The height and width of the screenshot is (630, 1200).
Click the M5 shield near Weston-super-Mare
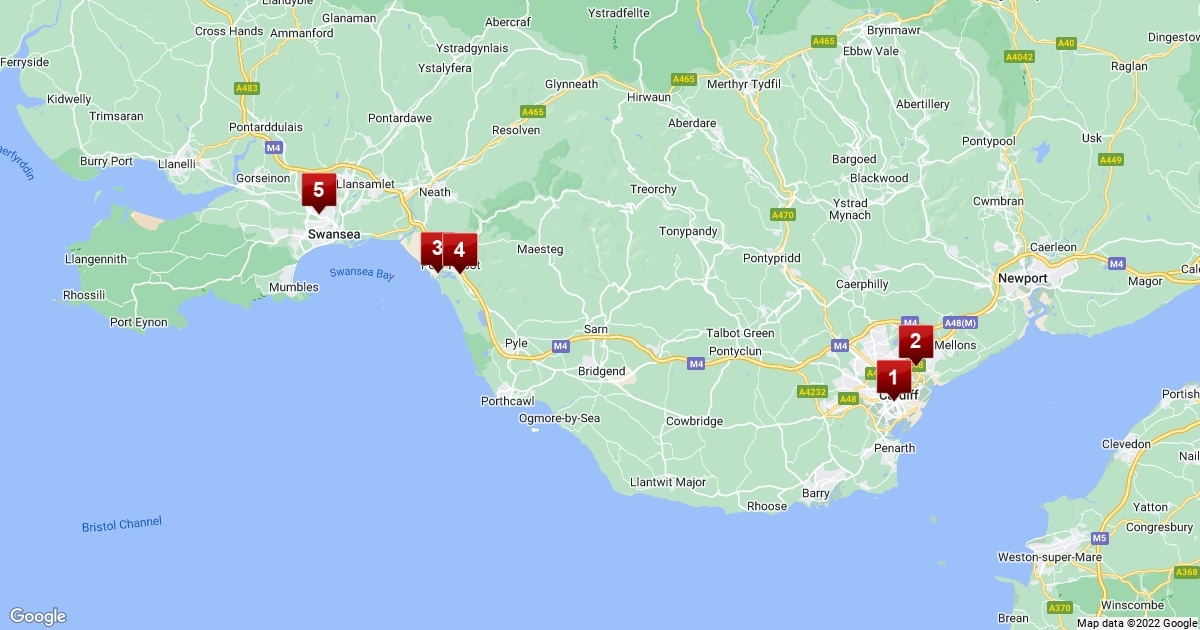1100,538
